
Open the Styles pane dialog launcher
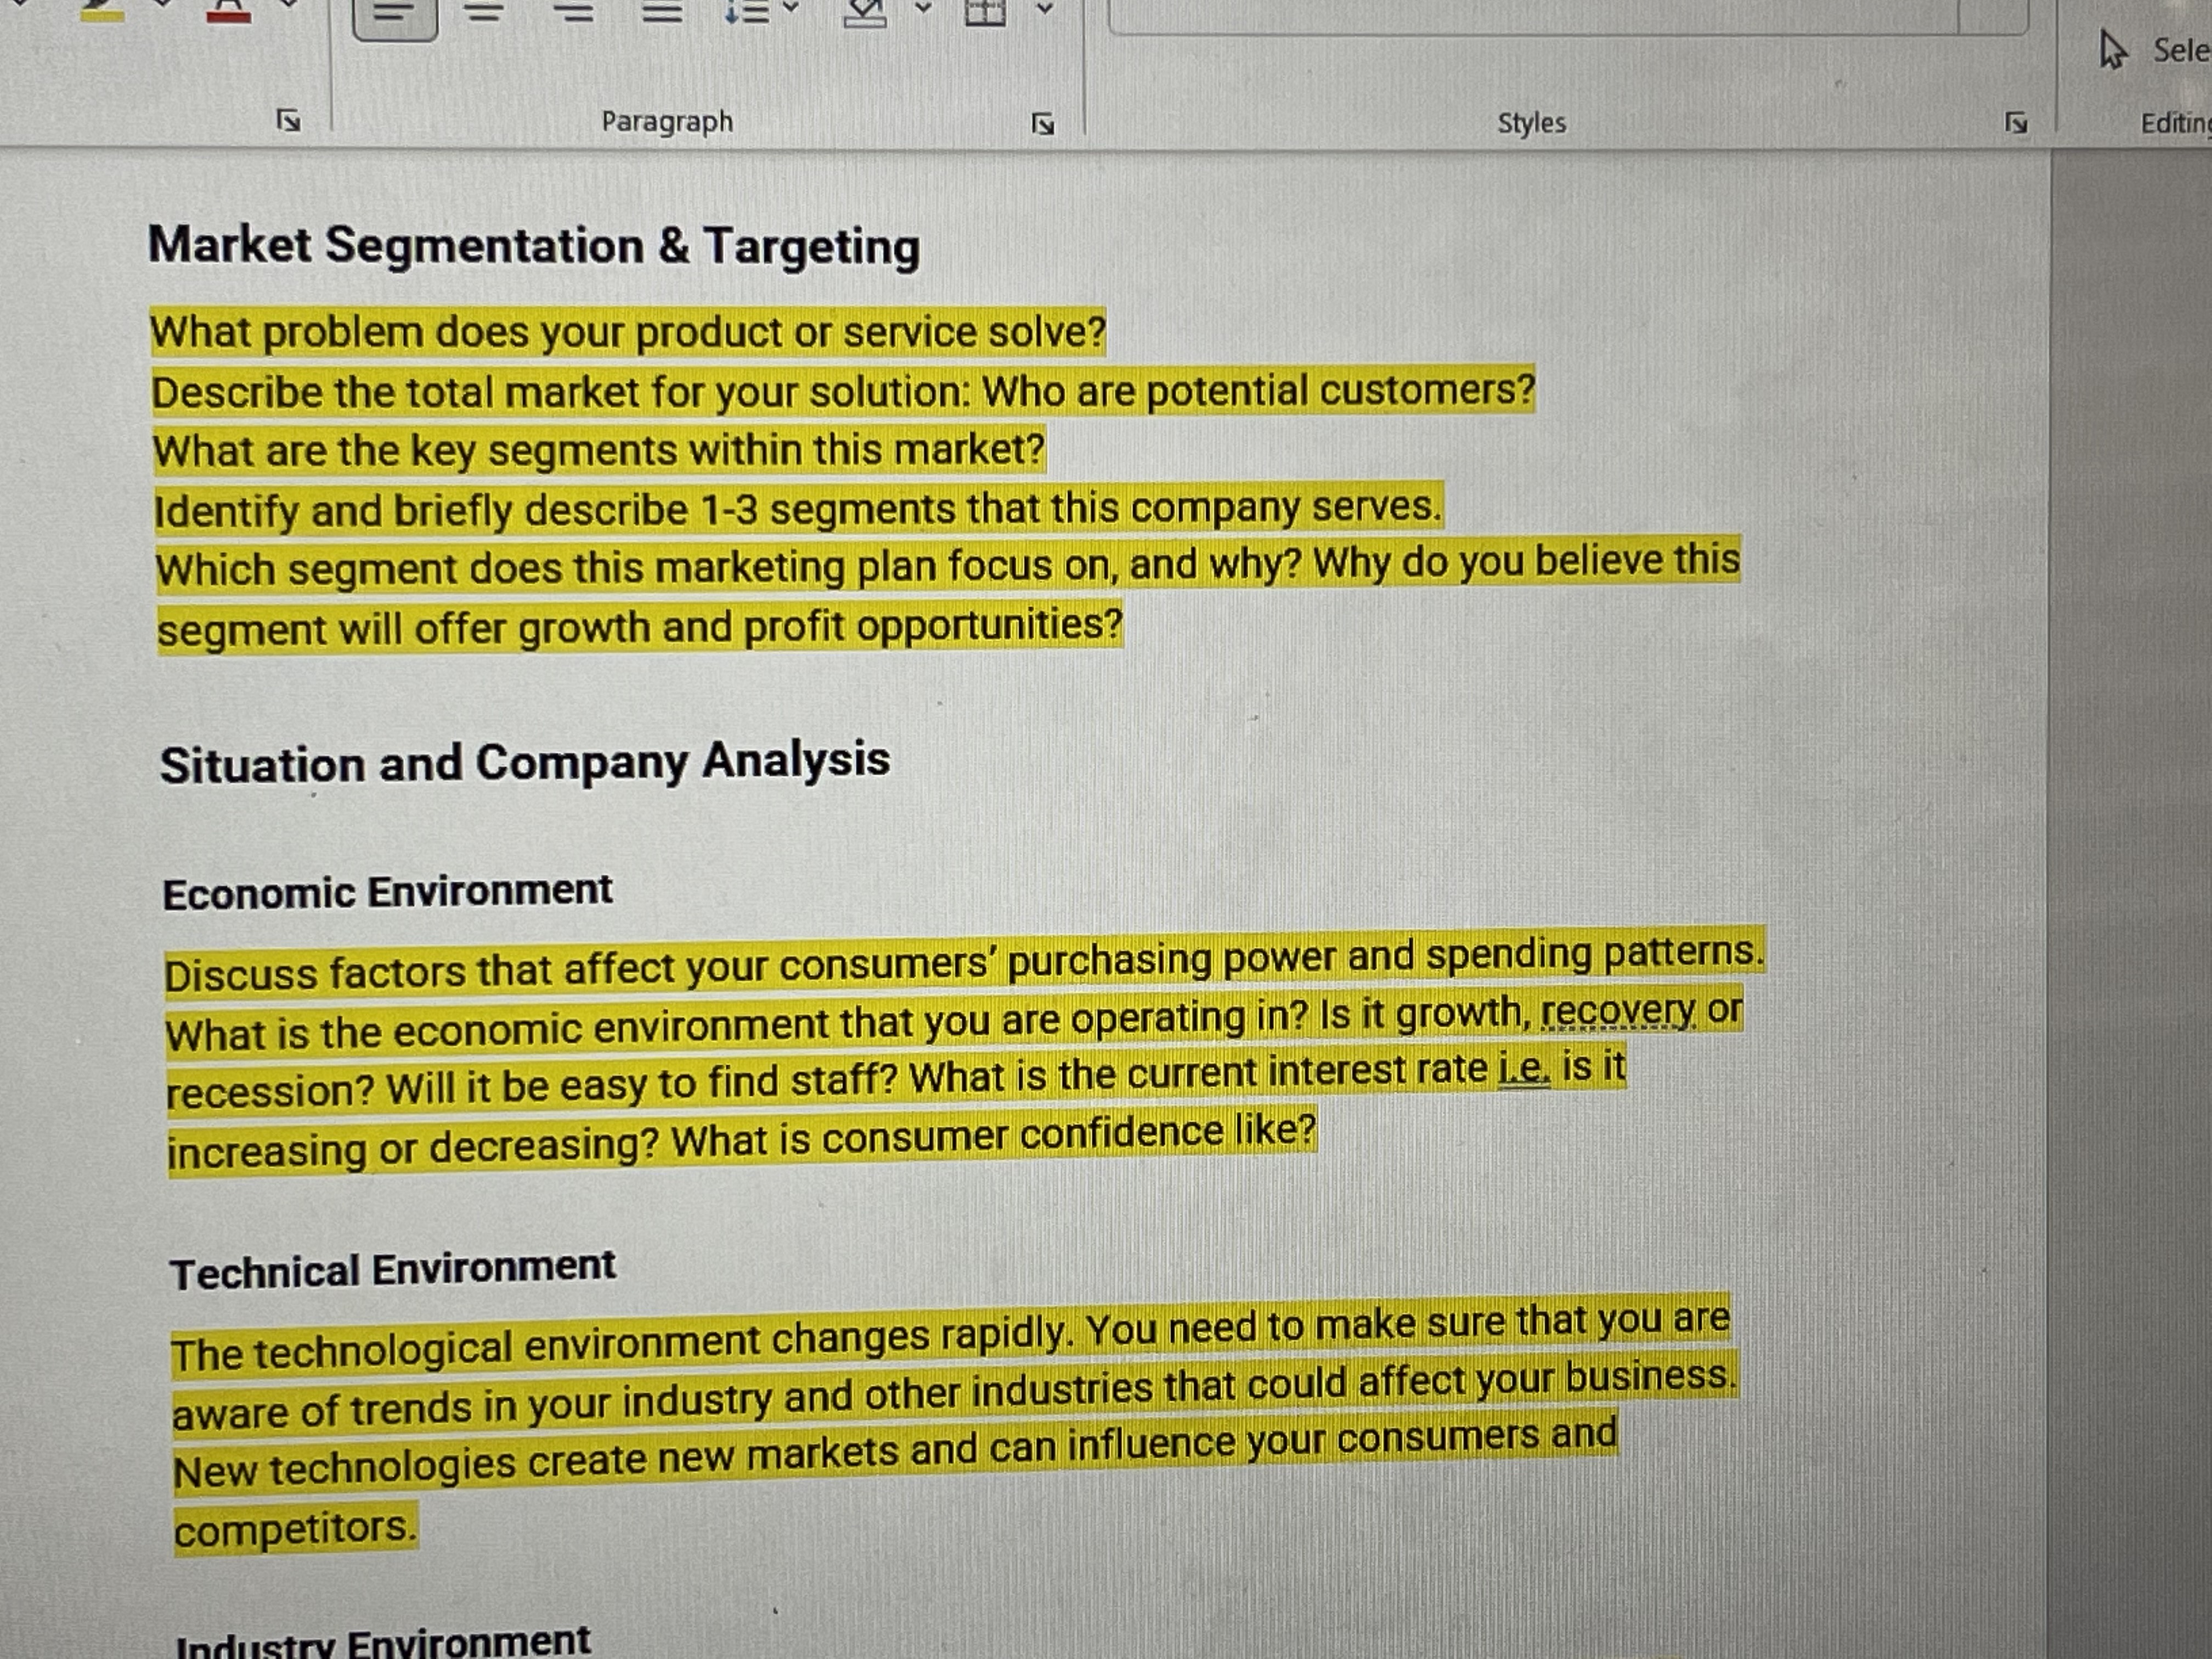point(2016,123)
